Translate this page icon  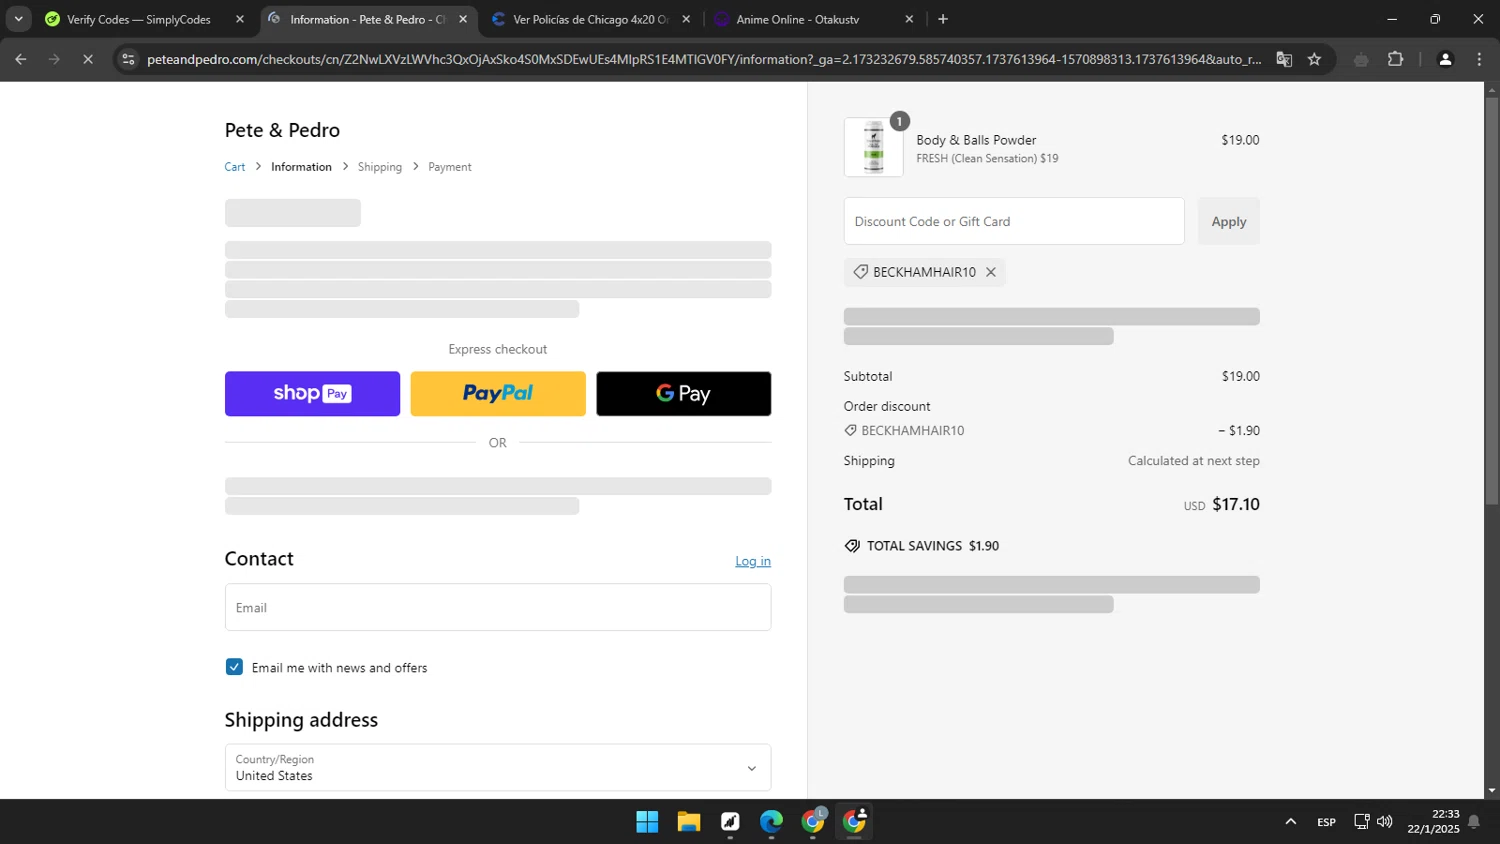(x=1284, y=60)
